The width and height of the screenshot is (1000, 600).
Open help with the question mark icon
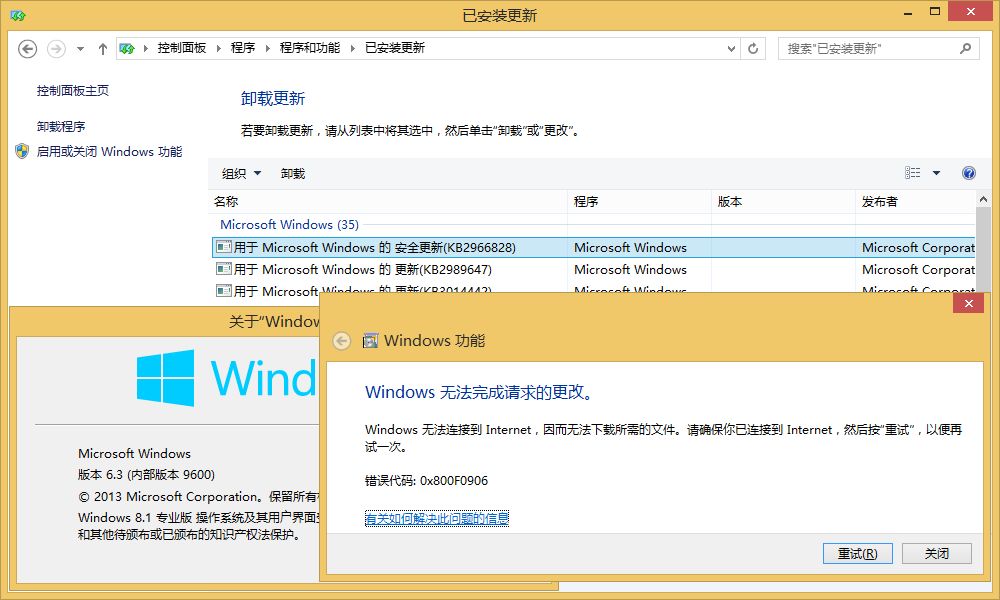968,173
